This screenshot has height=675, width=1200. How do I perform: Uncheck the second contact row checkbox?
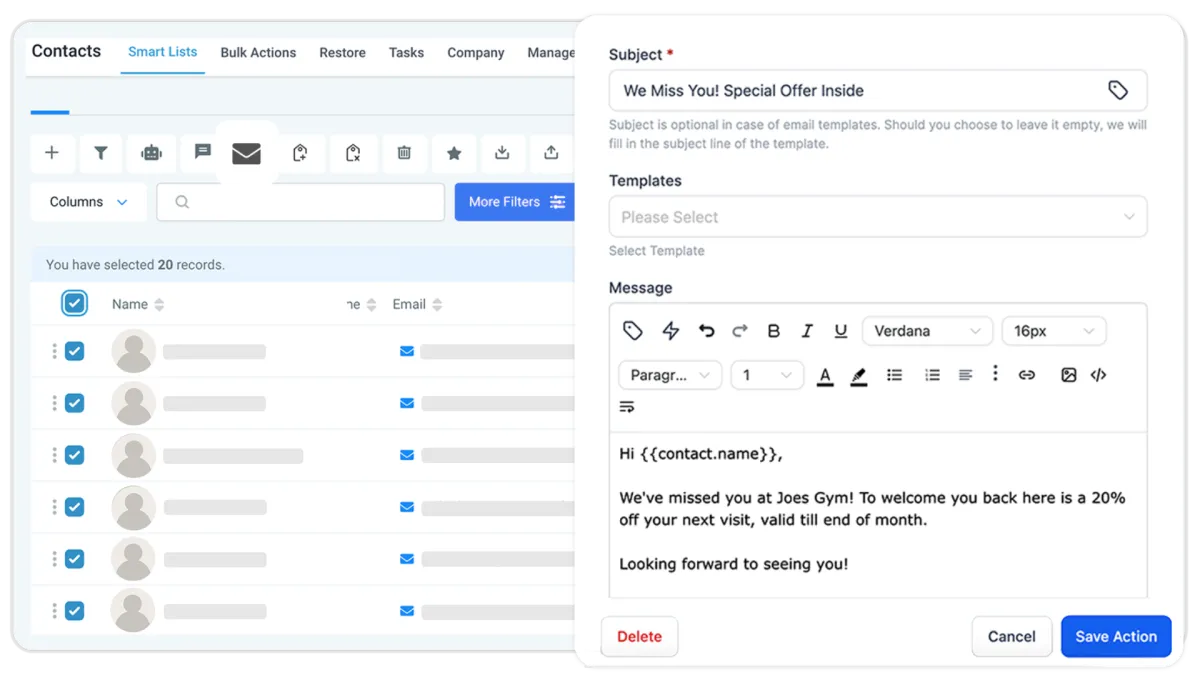74,403
